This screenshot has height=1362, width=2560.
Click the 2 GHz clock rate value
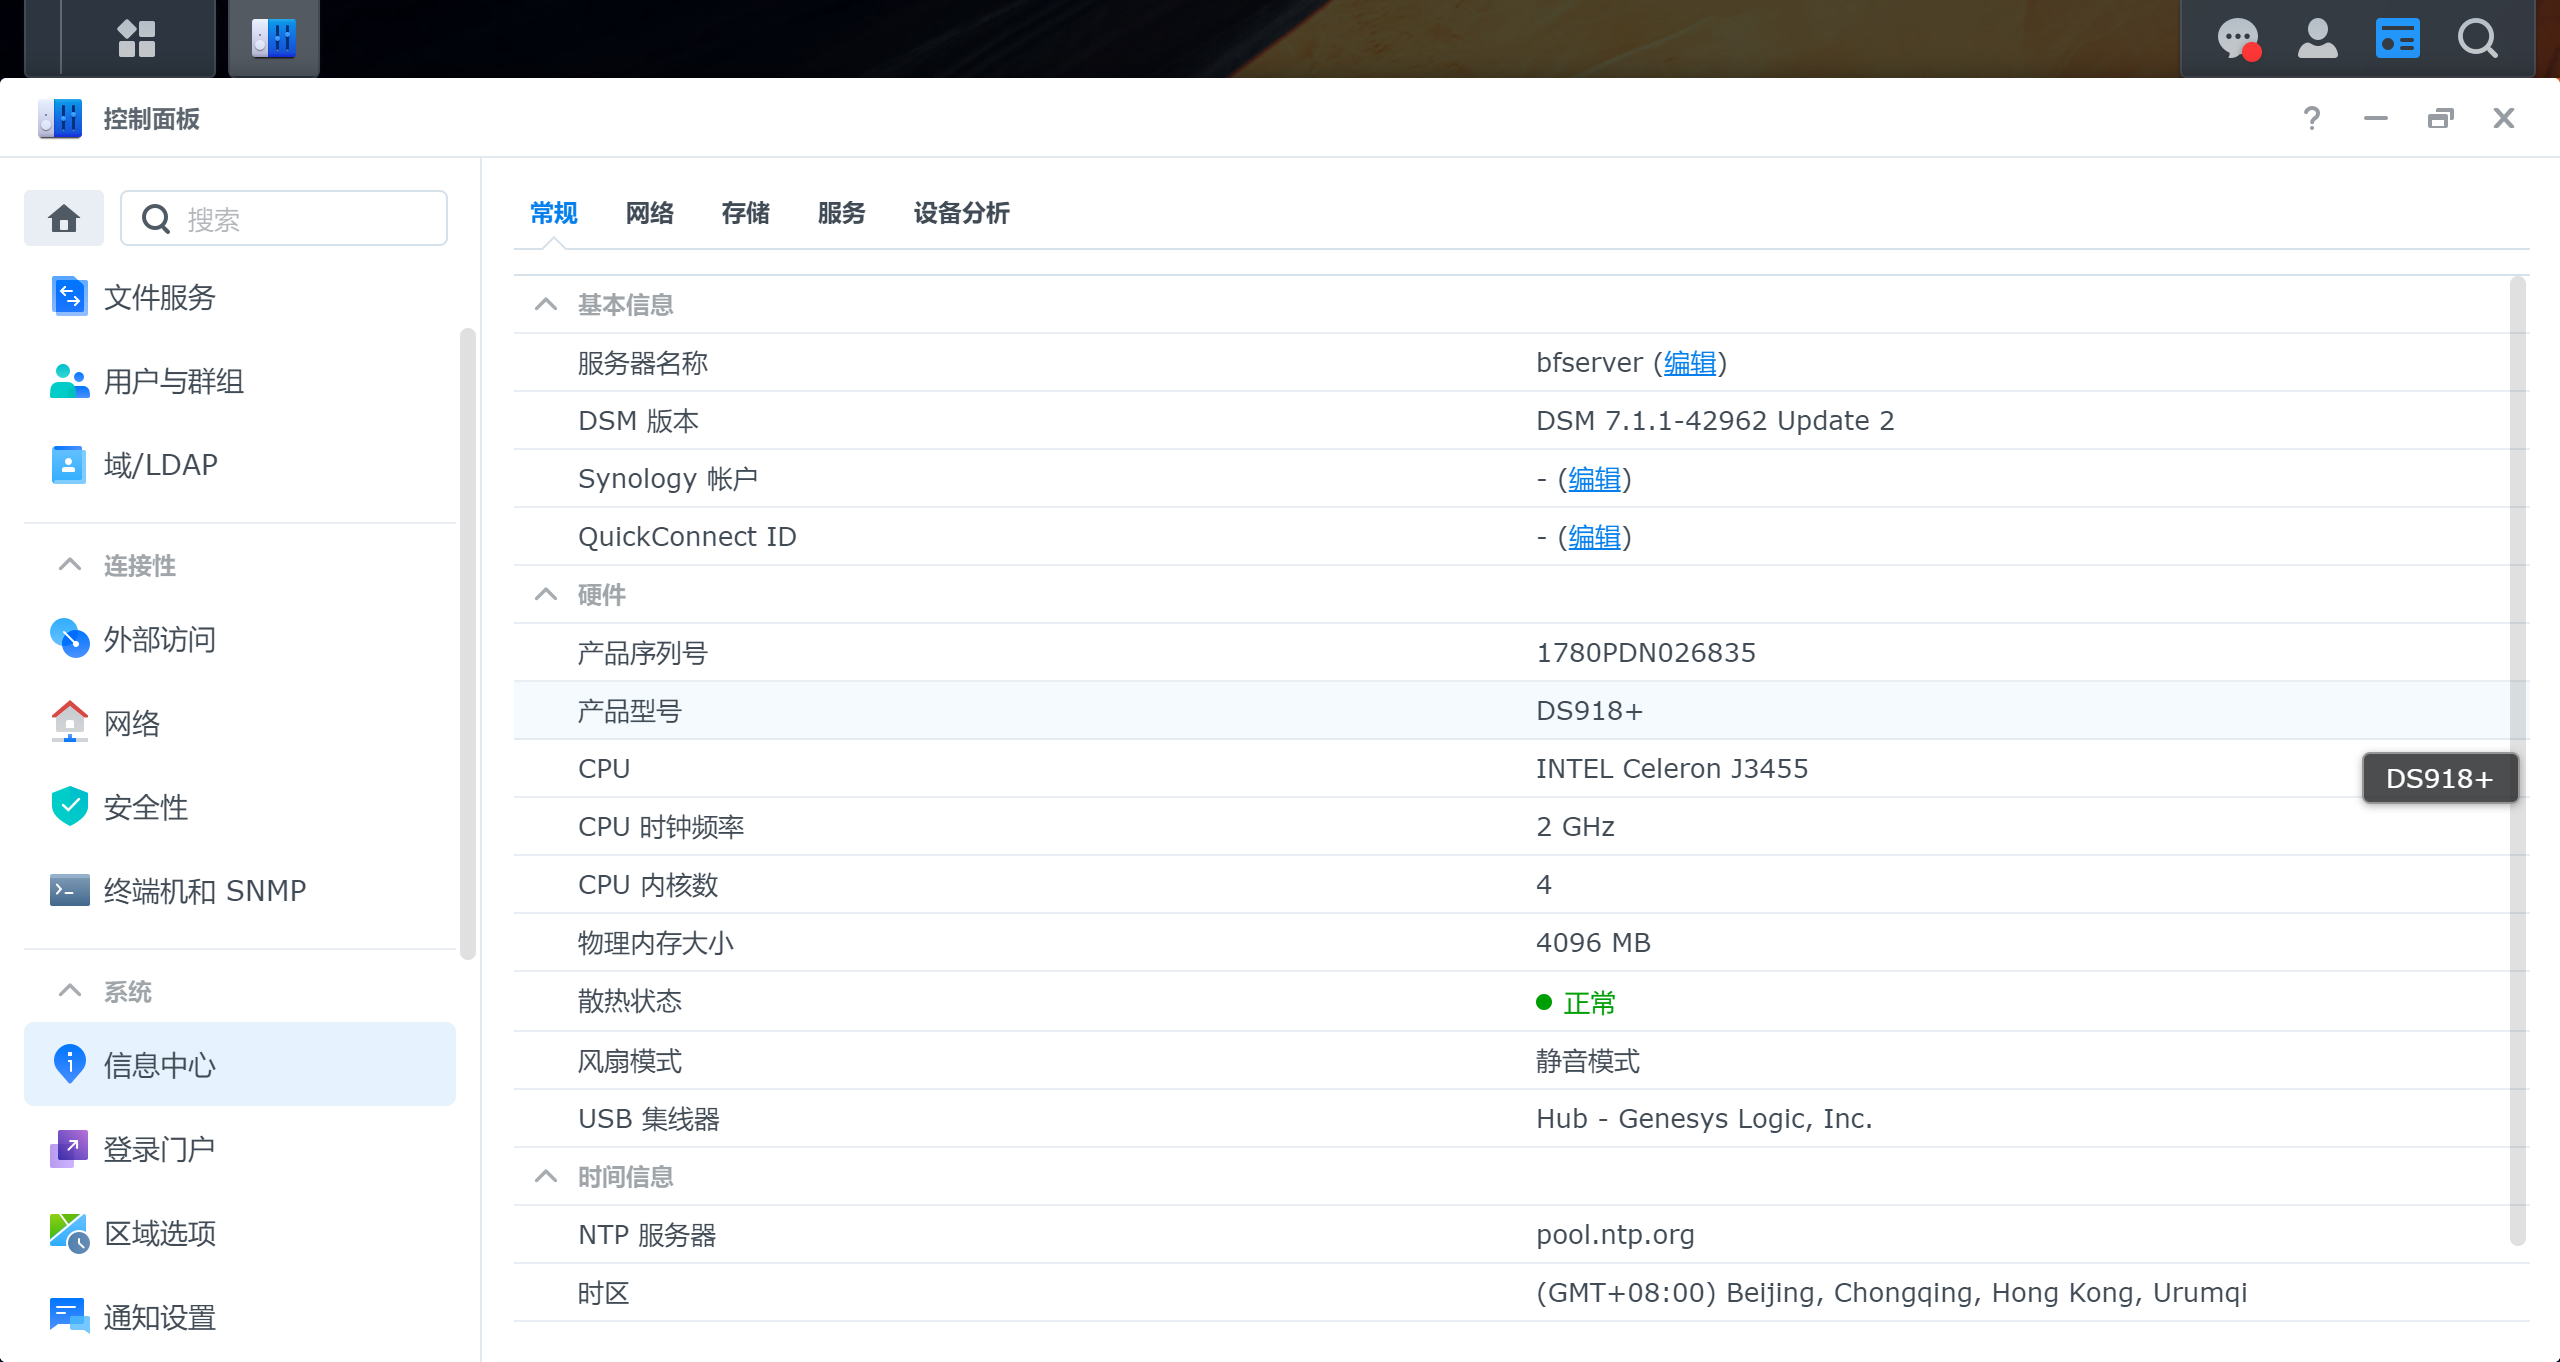tap(1575, 827)
